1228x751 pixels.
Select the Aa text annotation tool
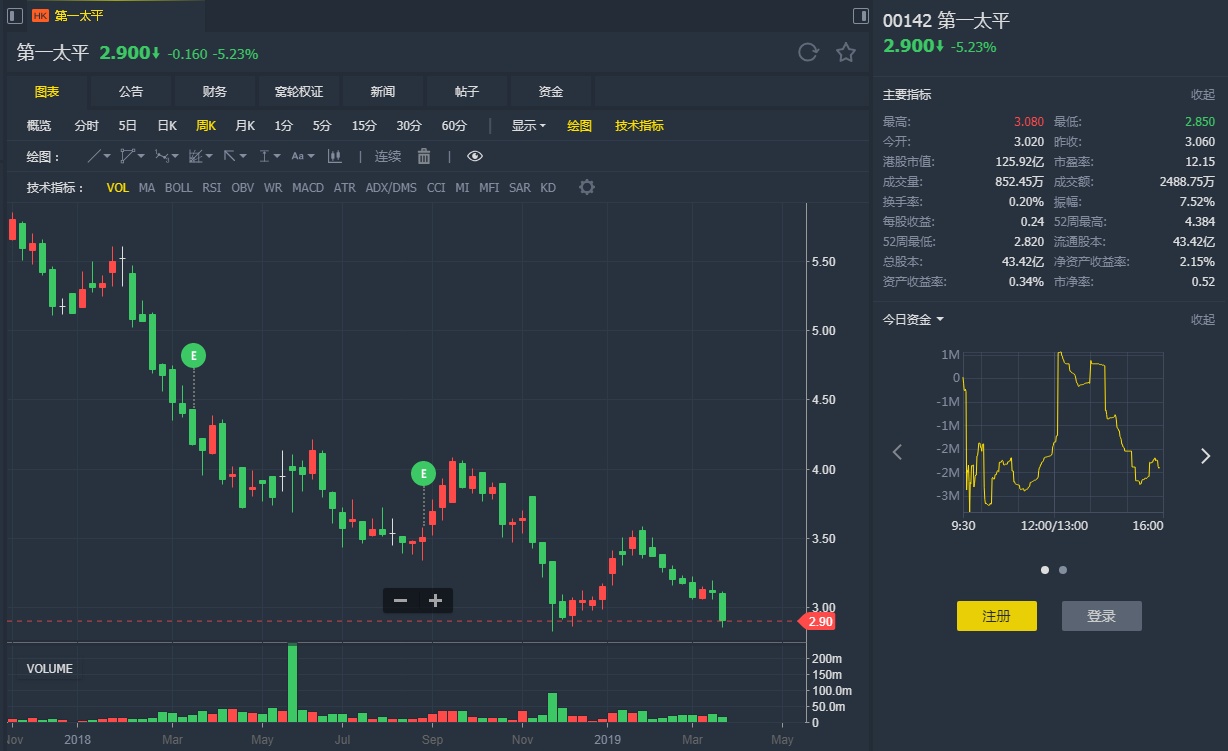coord(297,156)
